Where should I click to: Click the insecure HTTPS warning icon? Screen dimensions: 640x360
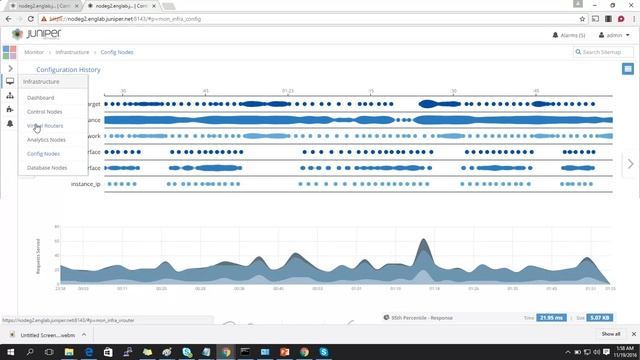pos(44,19)
